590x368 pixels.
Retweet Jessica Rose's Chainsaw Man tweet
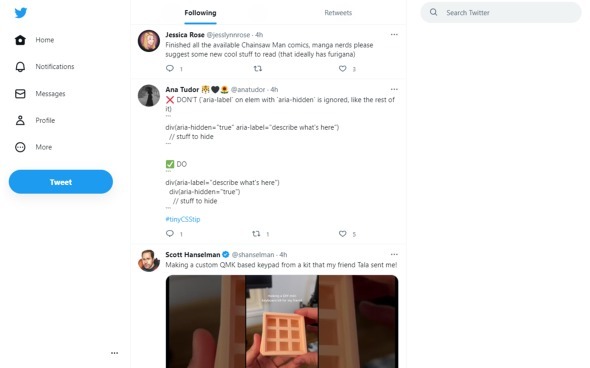pyautogui.click(x=257, y=68)
